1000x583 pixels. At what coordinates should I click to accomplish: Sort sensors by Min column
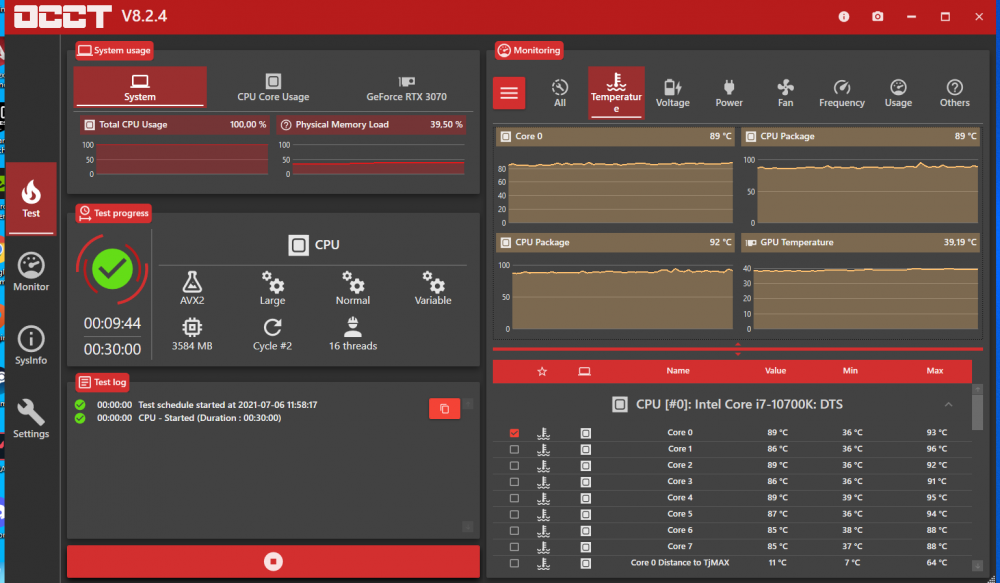[x=850, y=371]
